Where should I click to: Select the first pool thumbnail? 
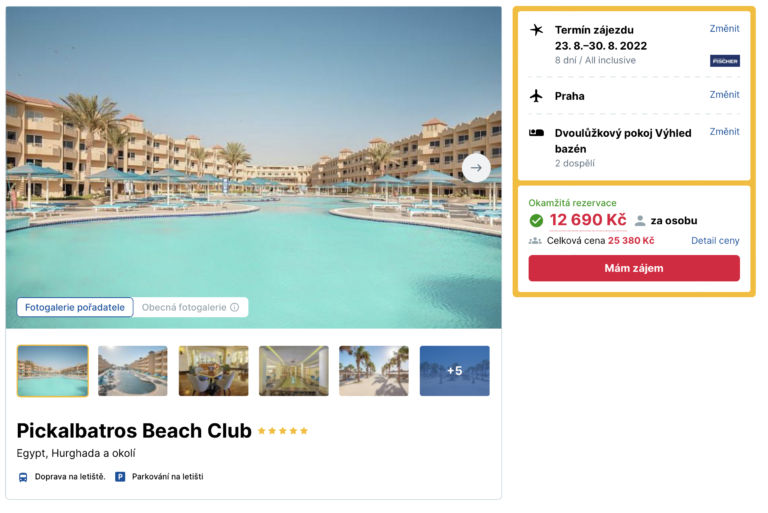coord(53,371)
